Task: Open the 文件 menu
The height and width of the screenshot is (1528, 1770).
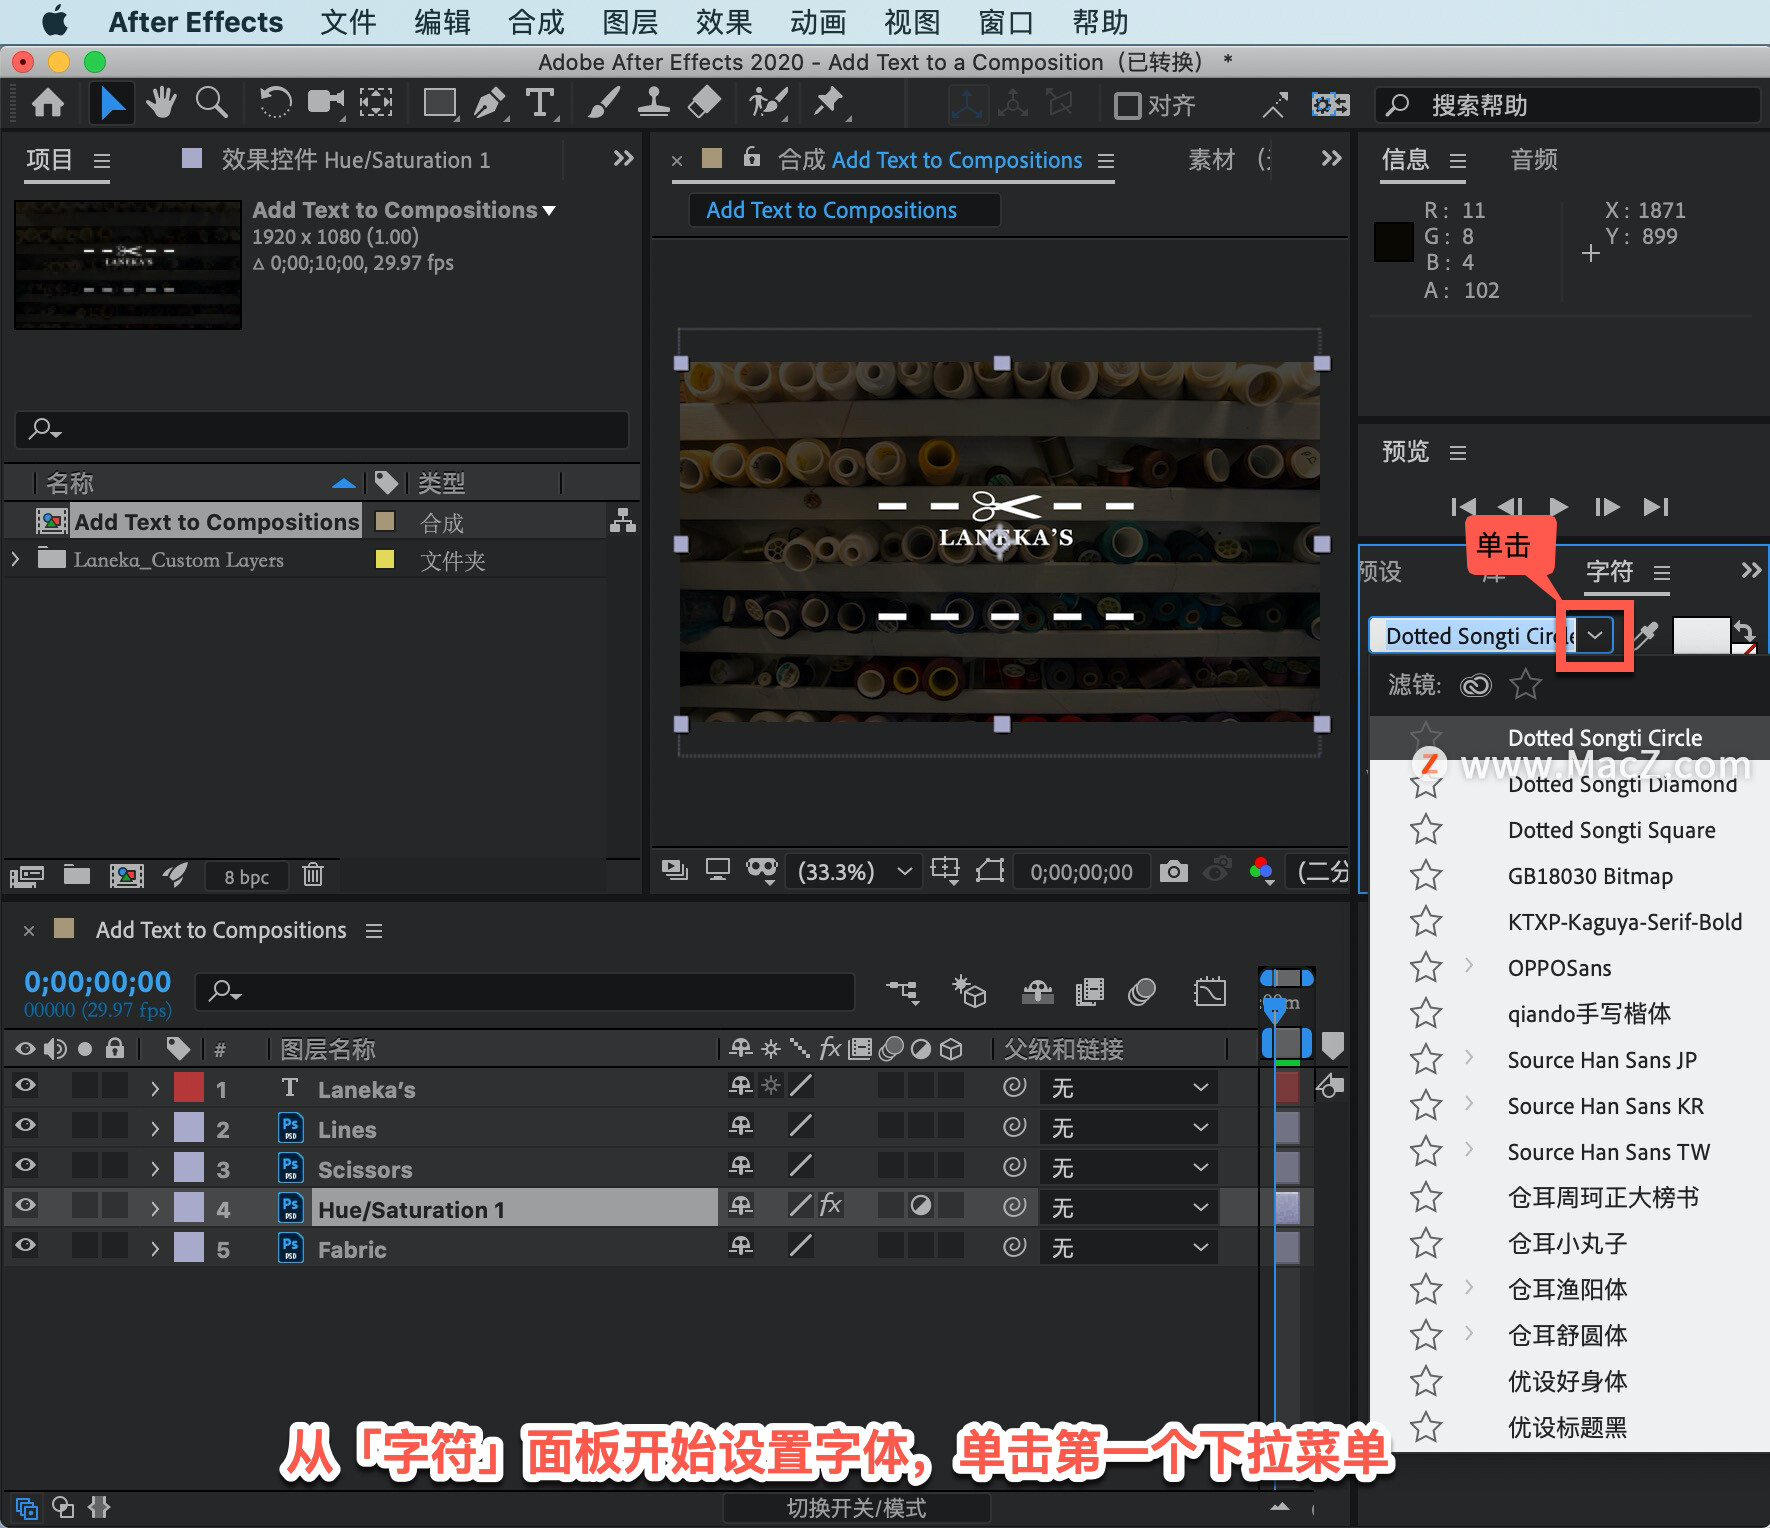Action: tap(348, 22)
